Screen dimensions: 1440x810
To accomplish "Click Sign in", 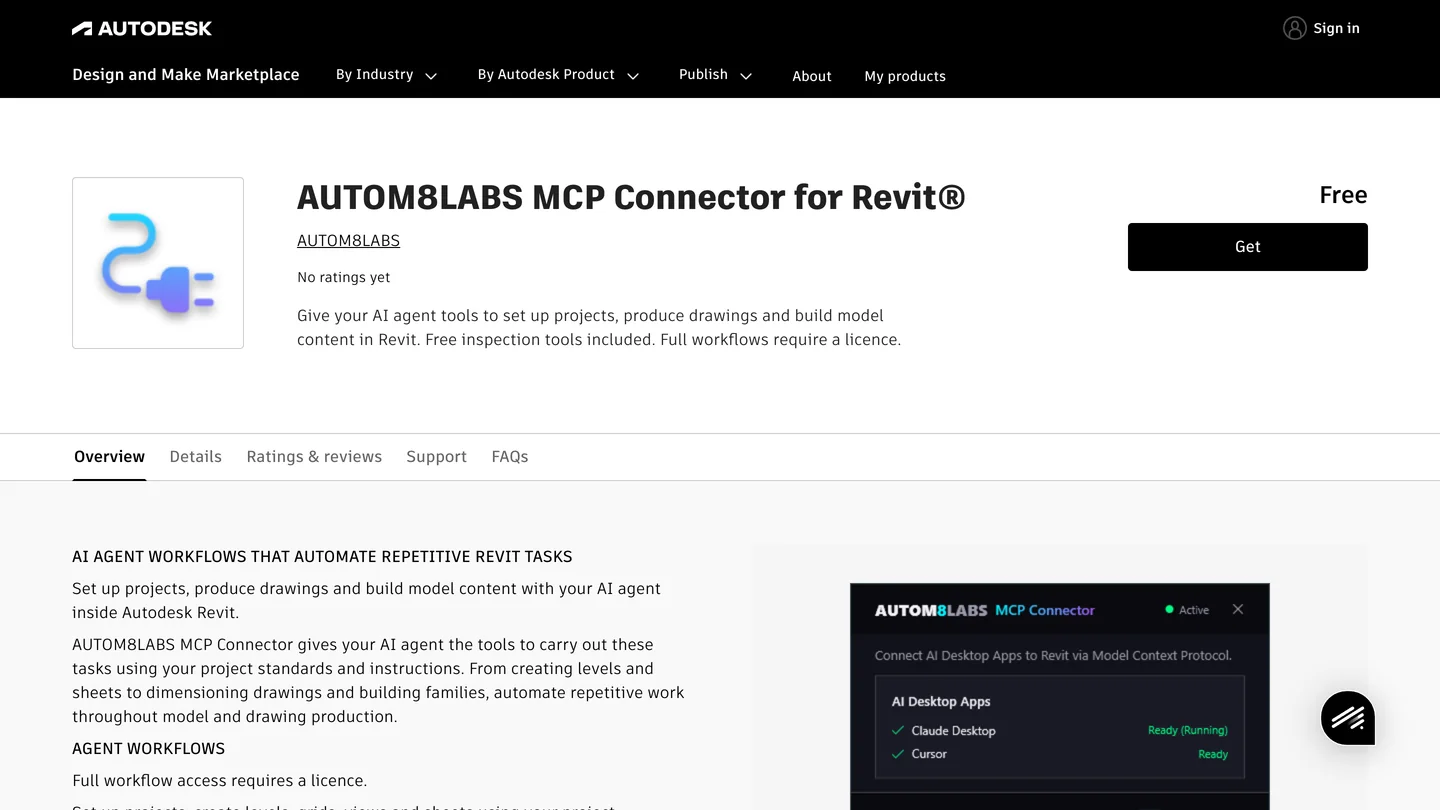I will [x=1336, y=28].
